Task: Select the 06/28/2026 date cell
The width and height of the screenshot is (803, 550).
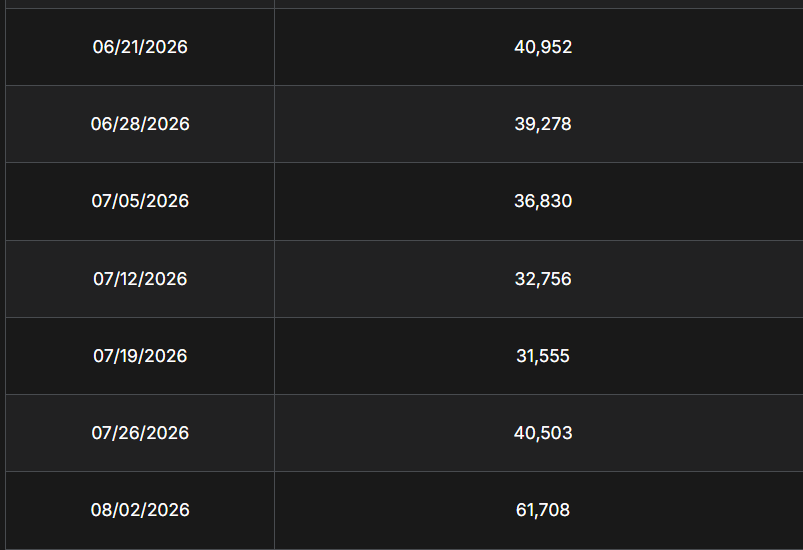Action: [140, 124]
